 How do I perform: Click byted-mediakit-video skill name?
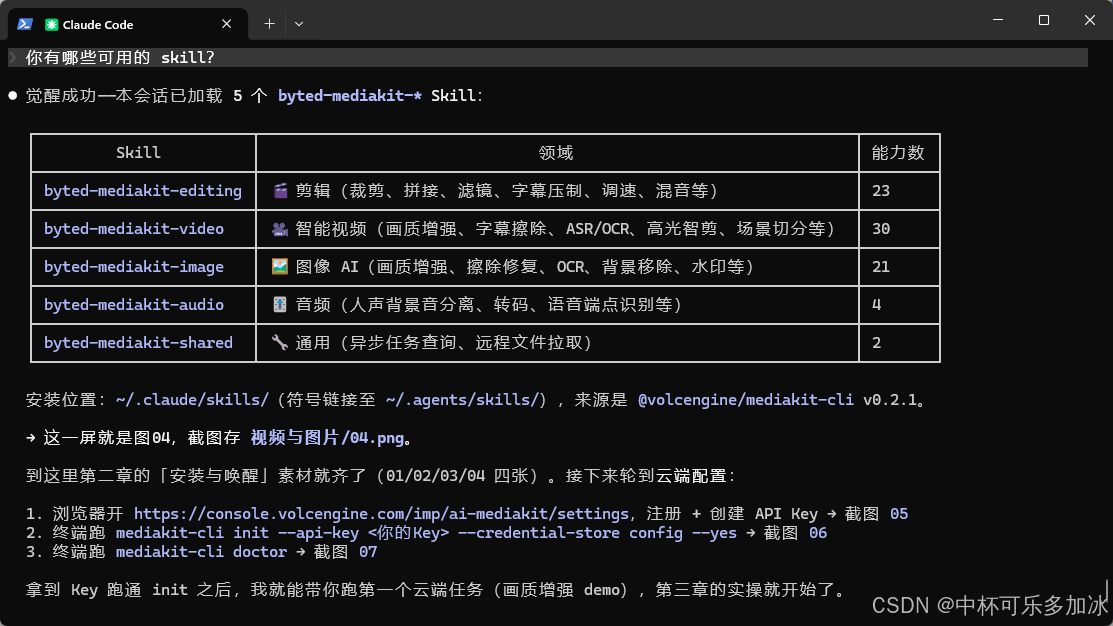[x=133, y=229]
